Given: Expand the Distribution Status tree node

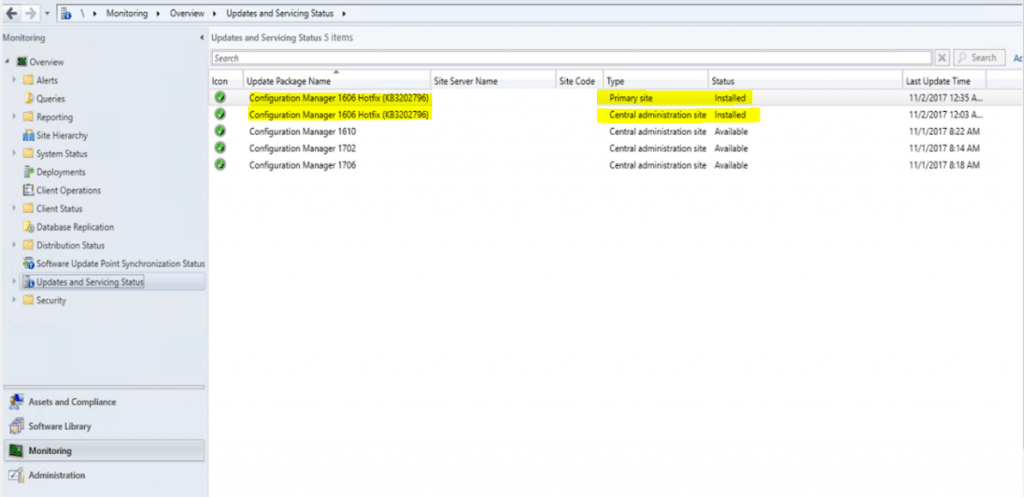Looking at the screenshot, I should pos(15,245).
